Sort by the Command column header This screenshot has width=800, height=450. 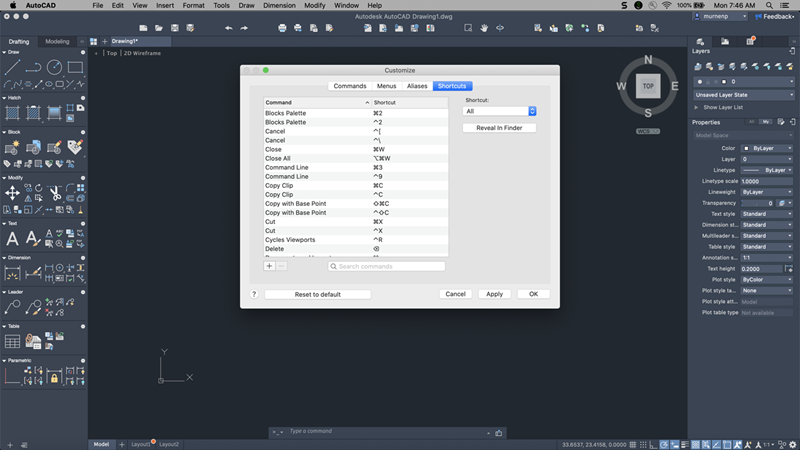point(317,103)
